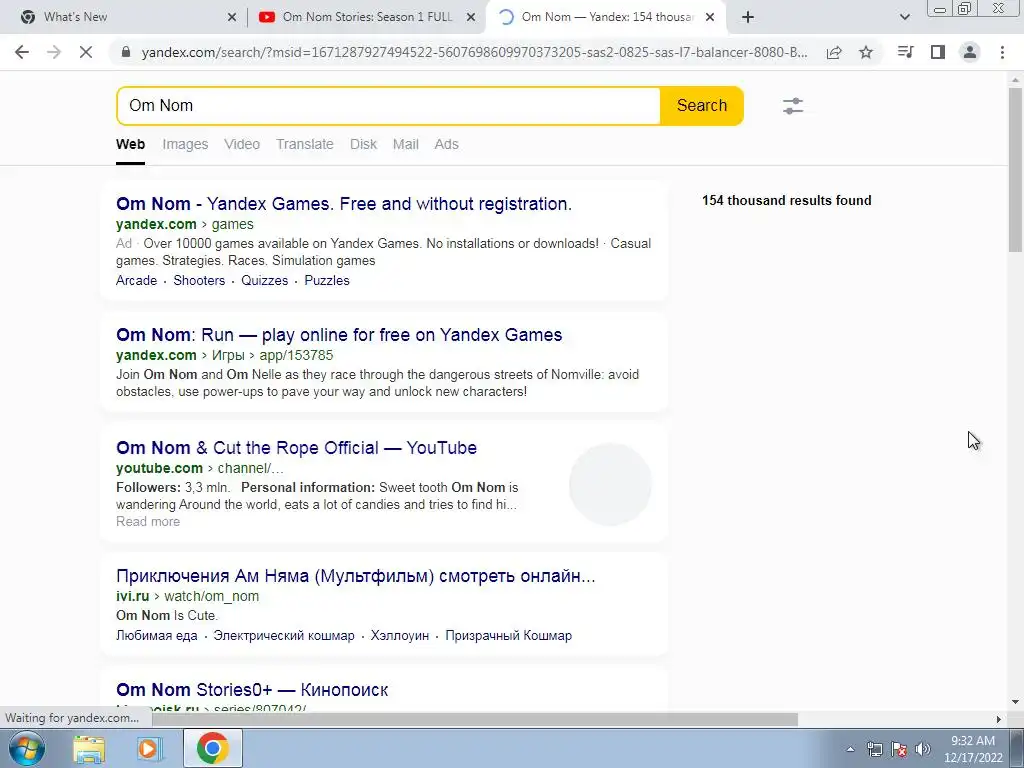Screen dimensions: 1024x768
Task: Click scrollbar right arrow at bottom
Action: pos(999,719)
